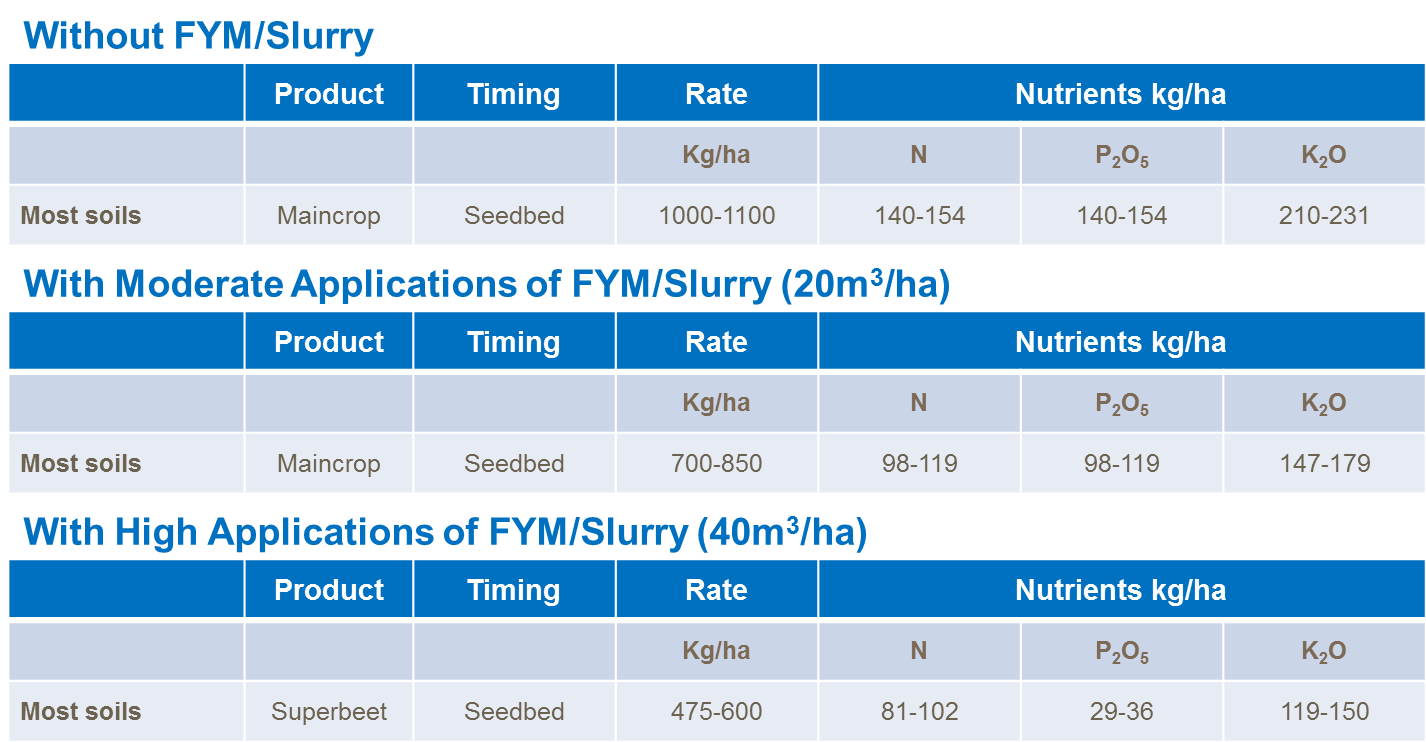Select the 1000-1100 rate cell

pos(716,216)
